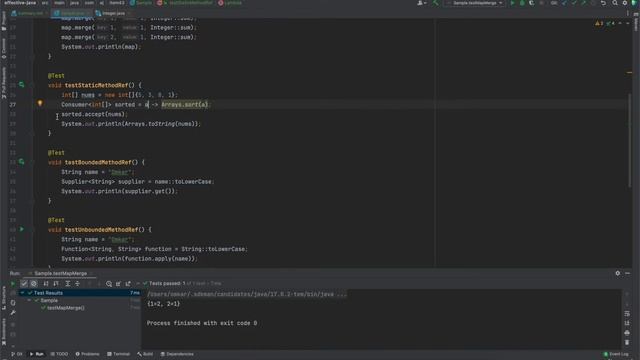Image resolution: width=640 pixels, height=360 pixels.
Task: Click the wrench icon in Run sidebar
Action: (13, 313)
